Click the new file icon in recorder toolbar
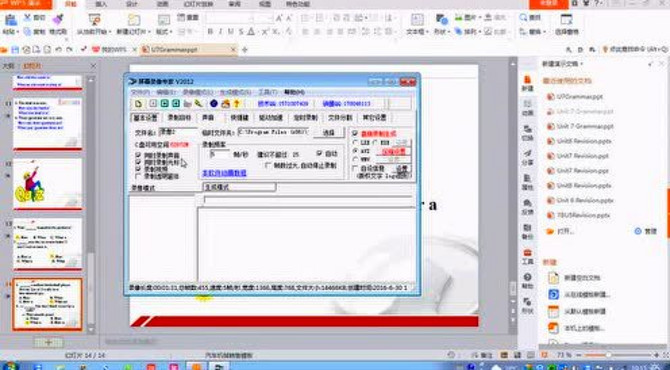 point(138,103)
